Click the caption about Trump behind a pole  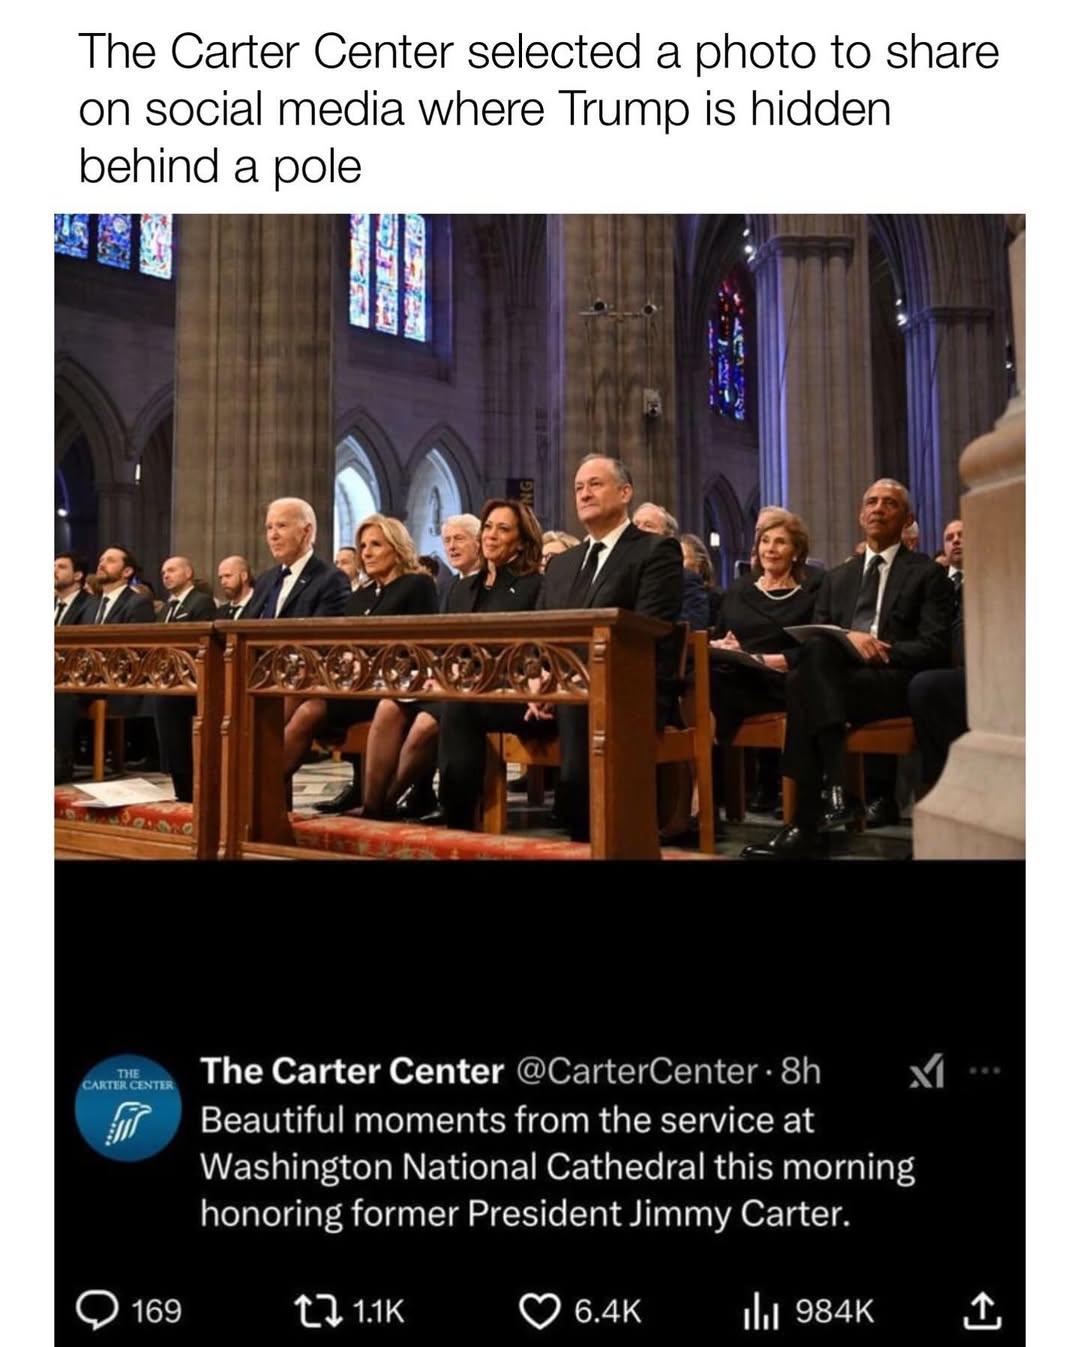pos(538,108)
